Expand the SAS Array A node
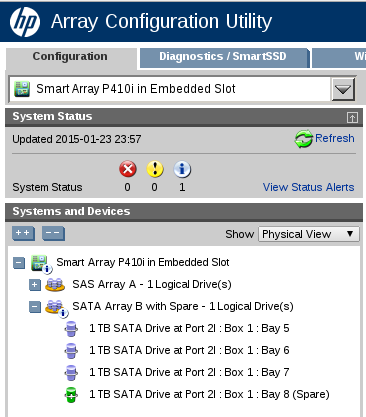The height and width of the screenshot is (417, 366). click(x=35, y=285)
